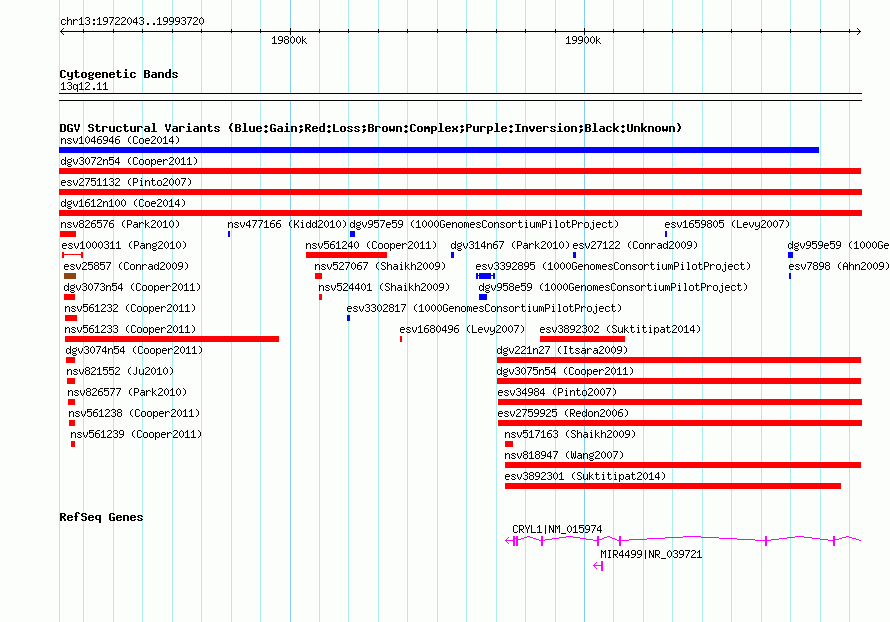Click esv3392895 1000Genomes label
The image size is (890, 622).
(x=613, y=266)
